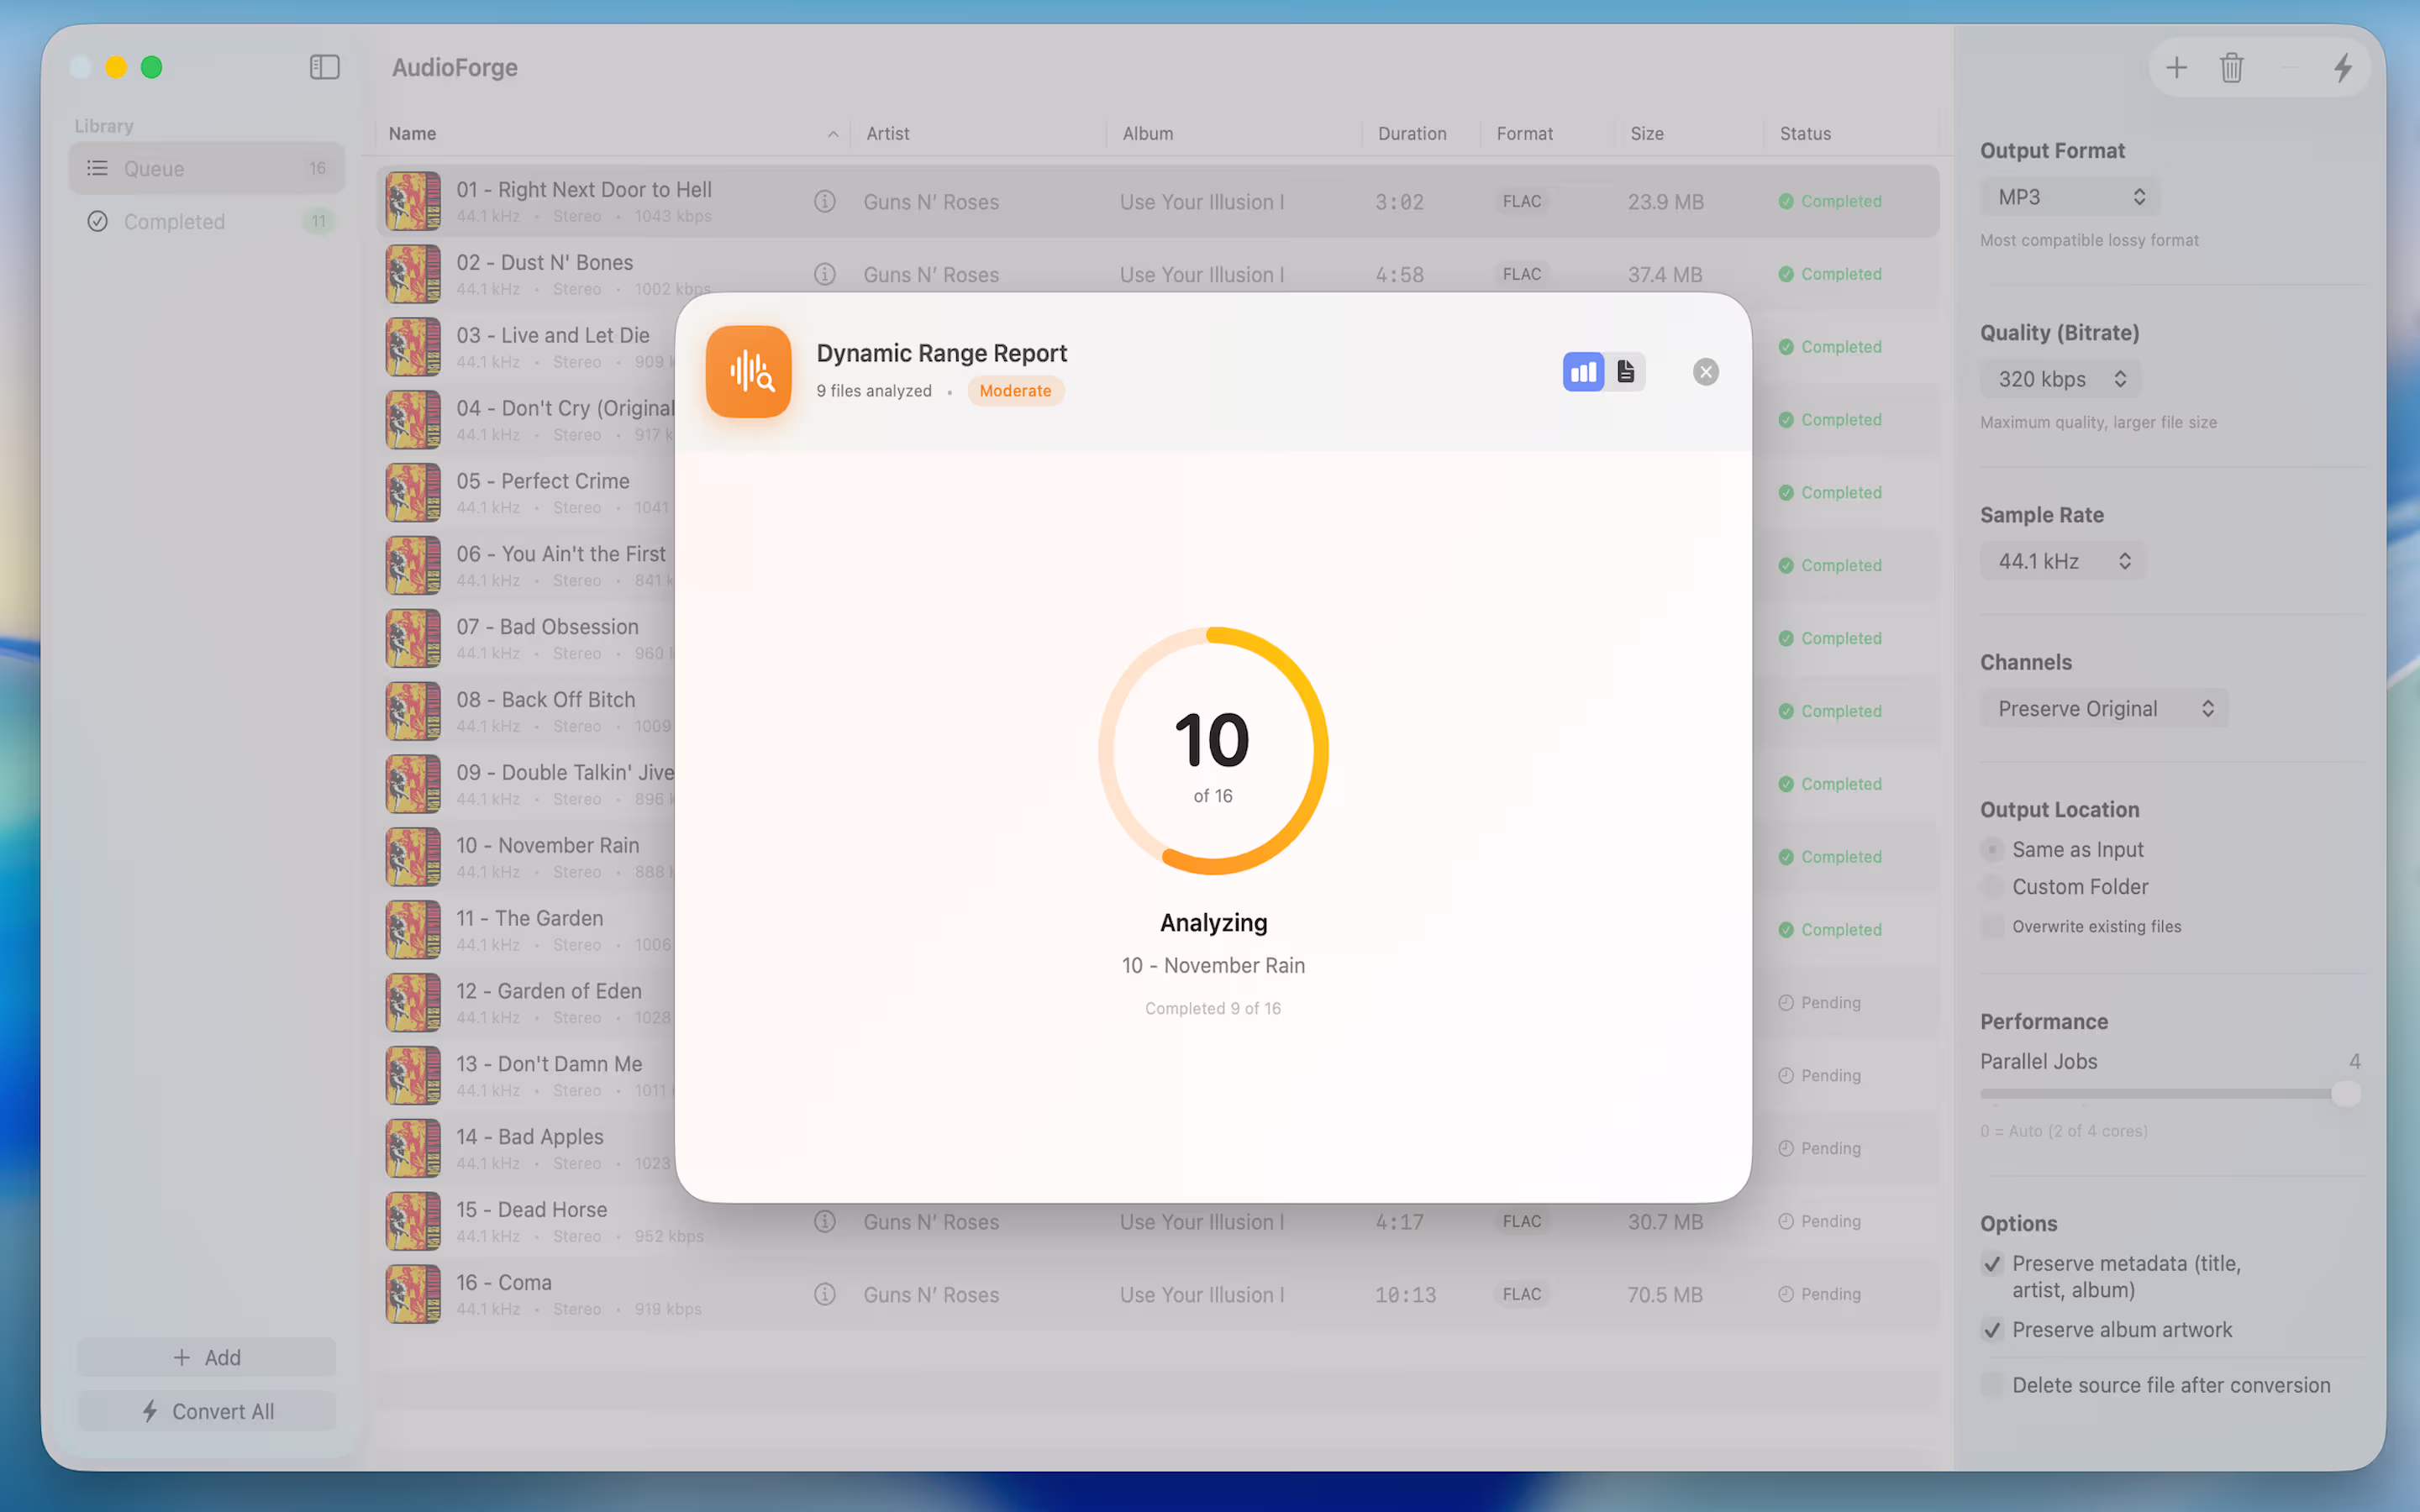Open text report view in Dynamic Range dialog
The image size is (2420, 1512).
[x=1626, y=371]
